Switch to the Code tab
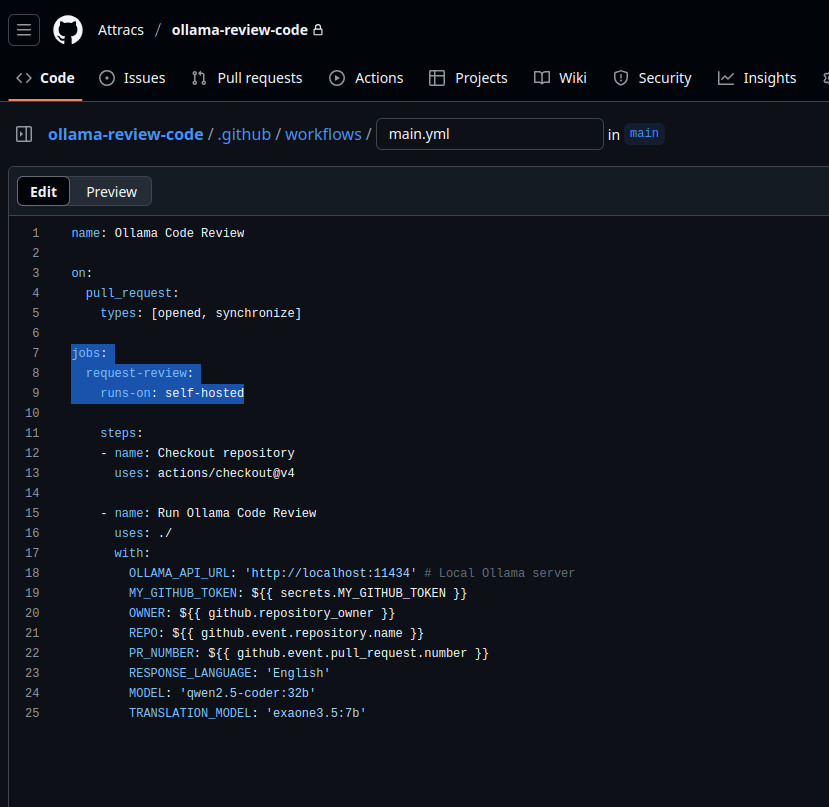 point(45,78)
